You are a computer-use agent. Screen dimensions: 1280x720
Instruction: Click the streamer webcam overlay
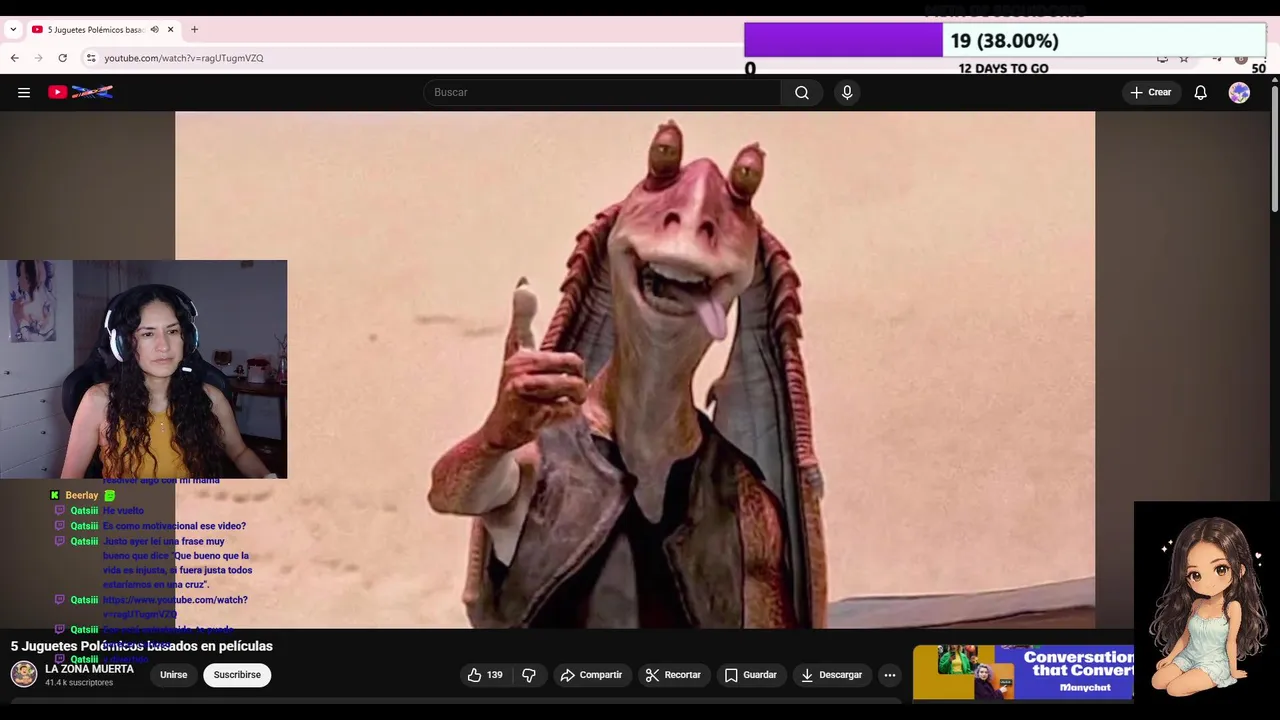pyautogui.click(x=143, y=369)
